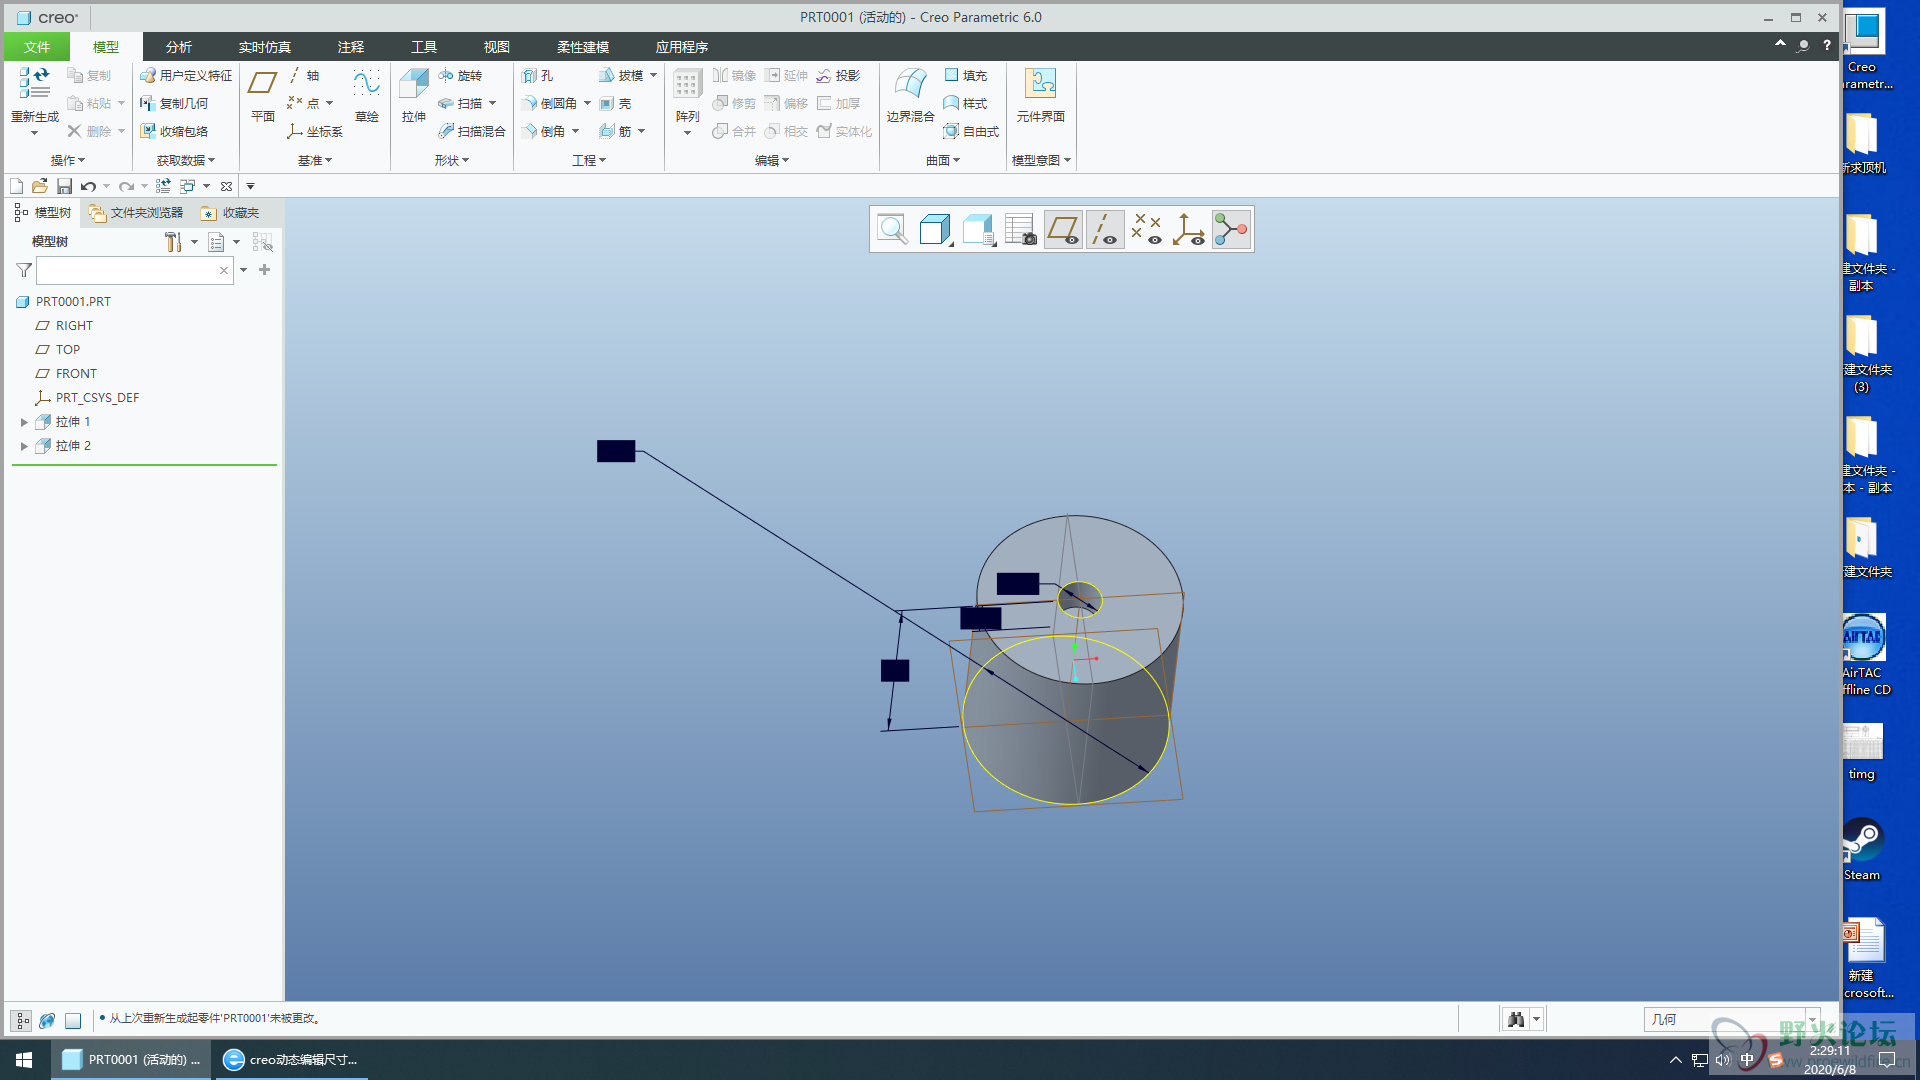Select the 自由式 (Freestyle) tool

(x=971, y=131)
